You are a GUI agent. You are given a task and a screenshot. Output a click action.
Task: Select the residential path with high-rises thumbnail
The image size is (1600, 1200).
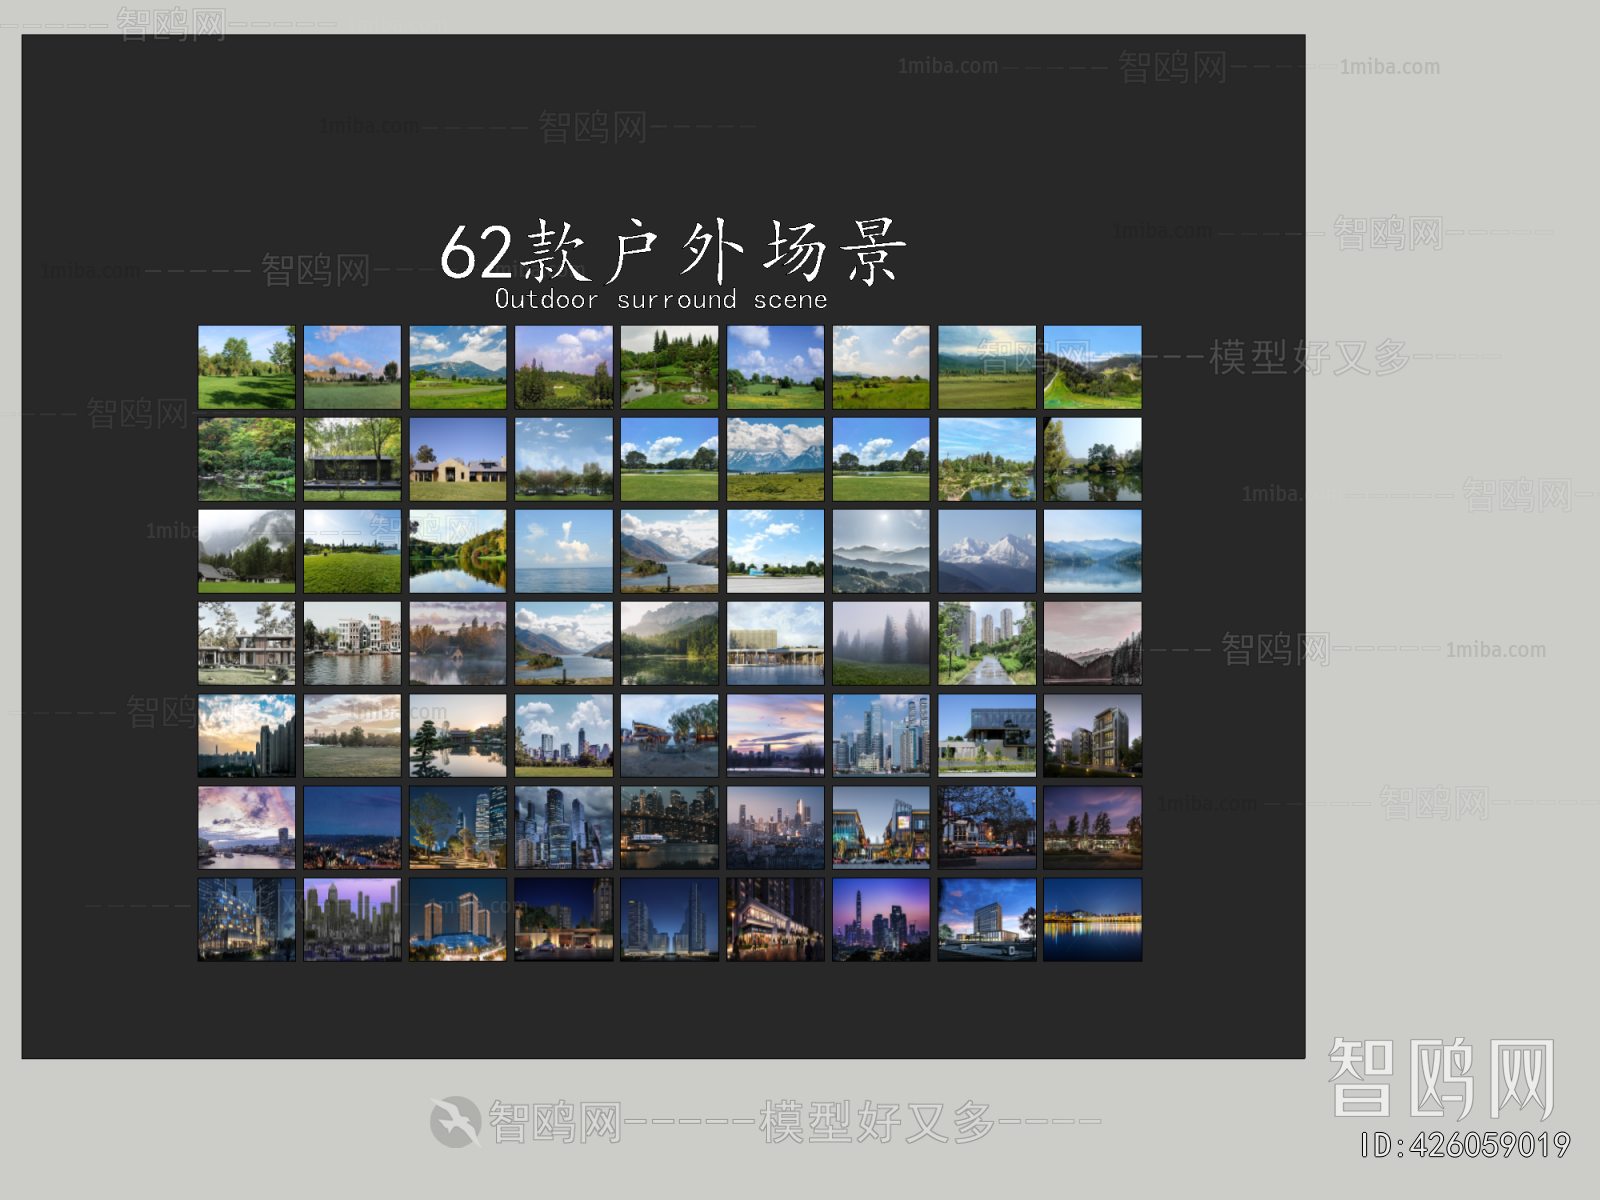(x=987, y=643)
